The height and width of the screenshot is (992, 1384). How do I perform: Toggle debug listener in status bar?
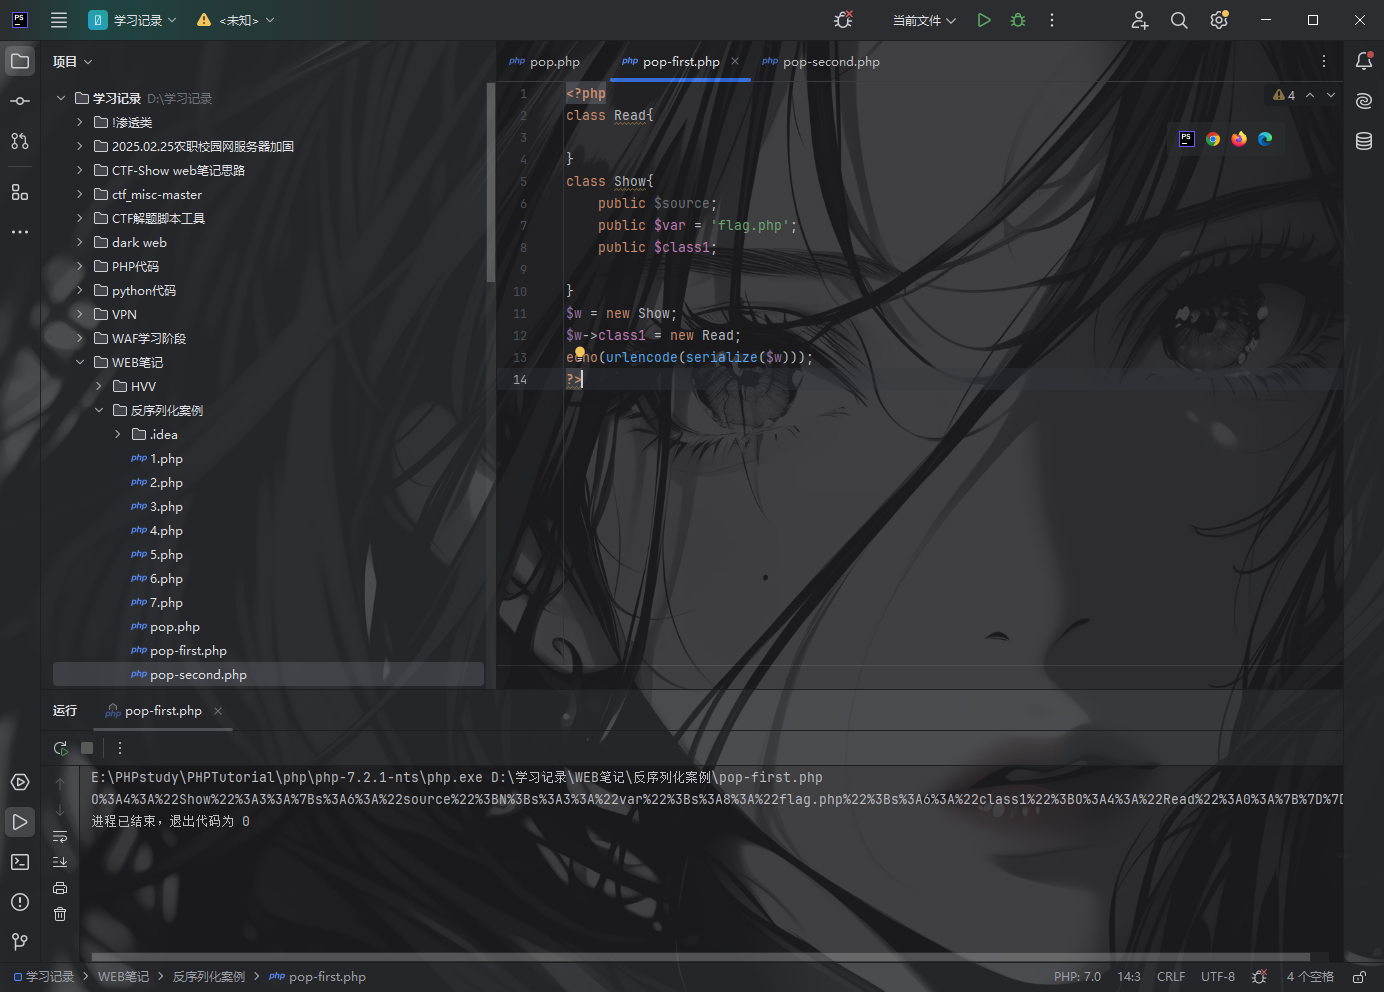[1260, 977]
